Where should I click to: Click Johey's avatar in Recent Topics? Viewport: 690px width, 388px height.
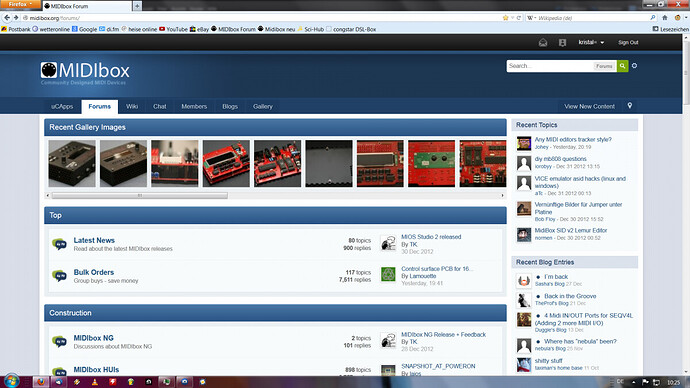point(524,143)
